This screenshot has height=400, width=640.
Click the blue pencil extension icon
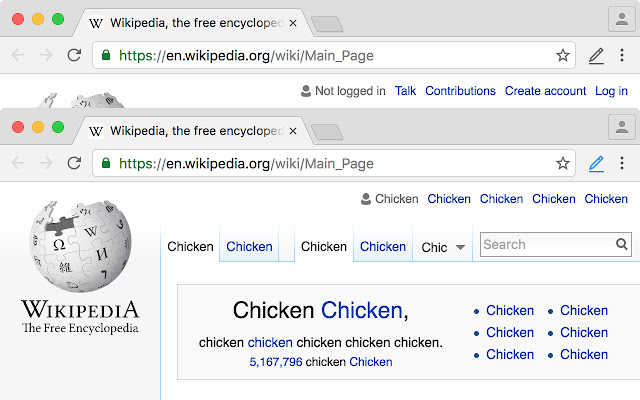tap(596, 163)
